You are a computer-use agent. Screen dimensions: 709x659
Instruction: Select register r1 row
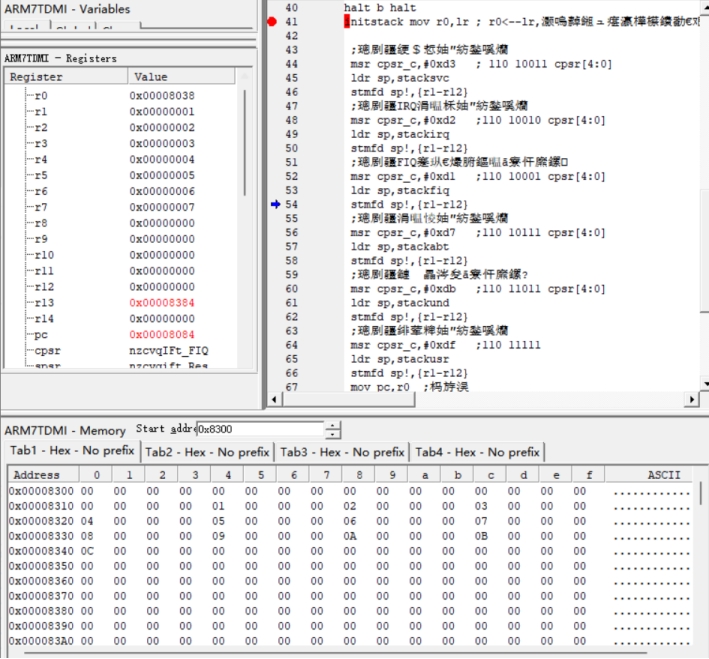tap(120, 112)
